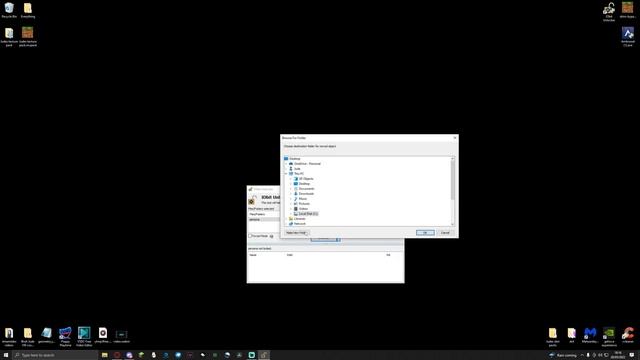Viewport: 640px width, 360px height.
Task: Click the IObit Unlocker taskbar icon
Action: point(264,355)
